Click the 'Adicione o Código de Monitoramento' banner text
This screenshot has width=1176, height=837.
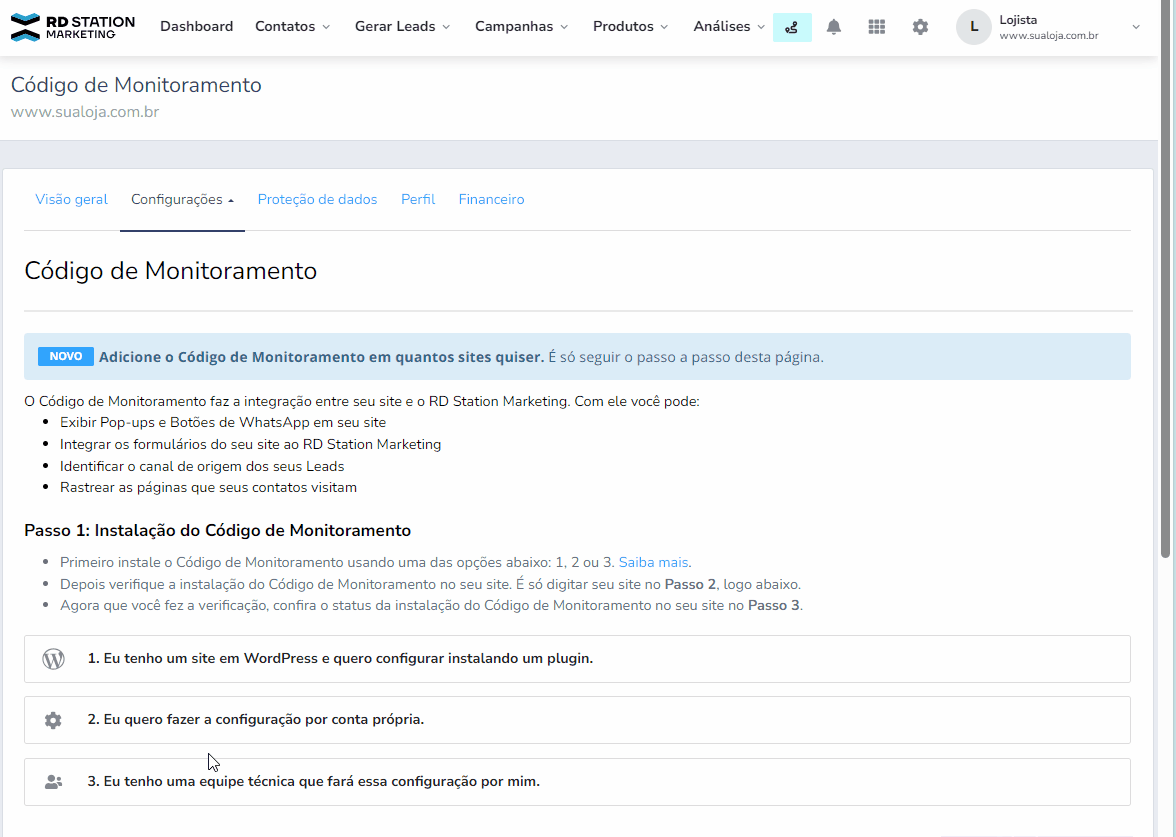point(322,357)
